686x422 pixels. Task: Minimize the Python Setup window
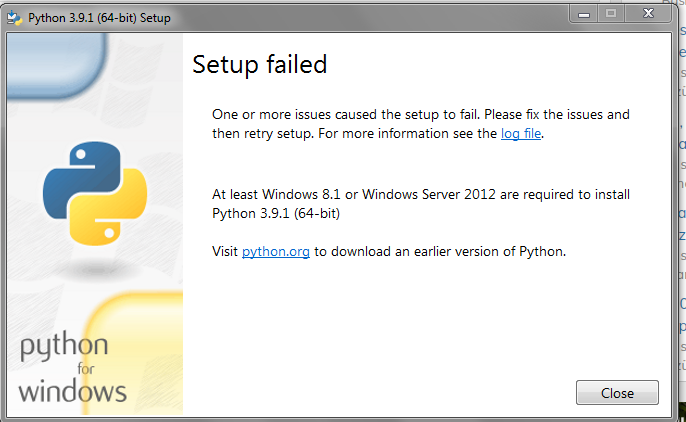point(584,14)
